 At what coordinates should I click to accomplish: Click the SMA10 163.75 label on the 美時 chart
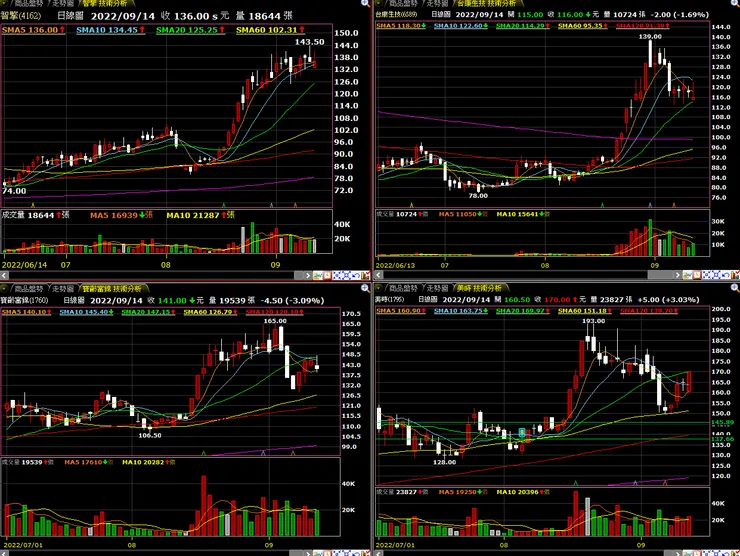(x=461, y=311)
